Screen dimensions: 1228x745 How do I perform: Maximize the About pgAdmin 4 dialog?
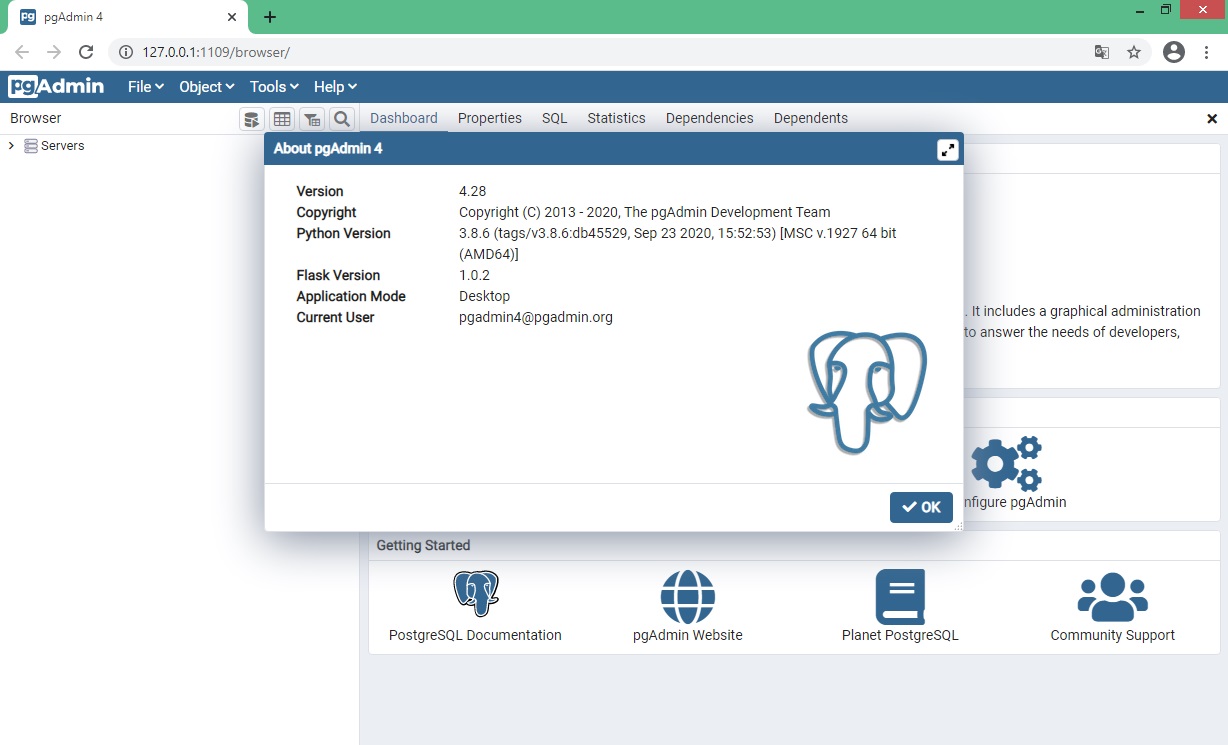click(947, 150)
